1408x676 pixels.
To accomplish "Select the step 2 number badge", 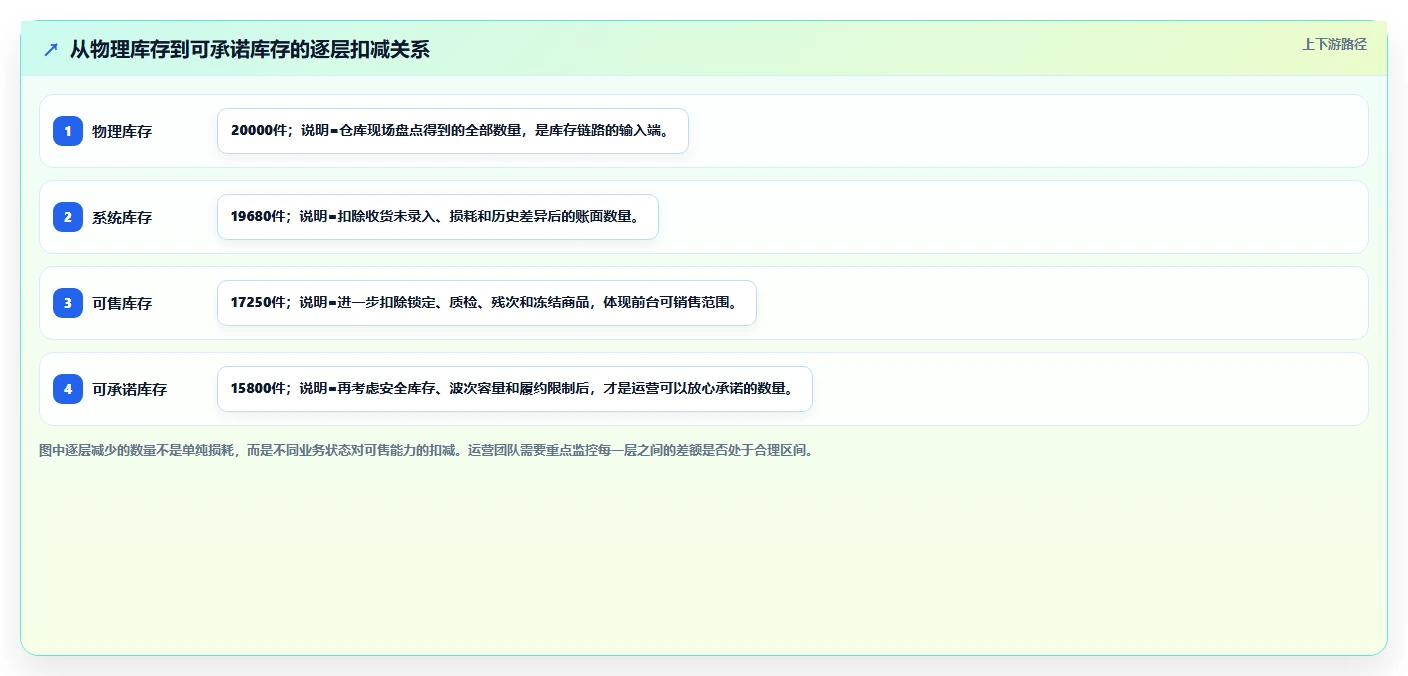I will point(68,217).
